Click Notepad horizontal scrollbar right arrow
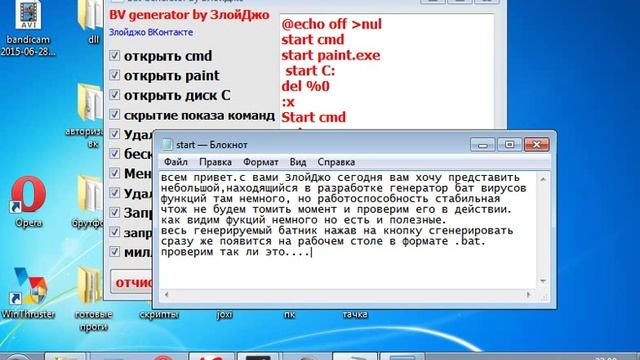640x360 pixels. click(x=529, y=294)
